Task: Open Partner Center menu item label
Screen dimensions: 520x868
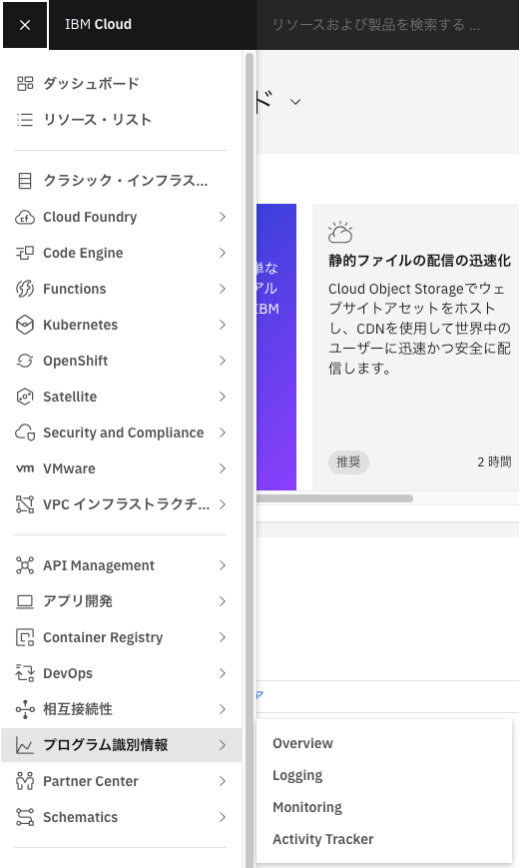Action: [x=91, y=781]
